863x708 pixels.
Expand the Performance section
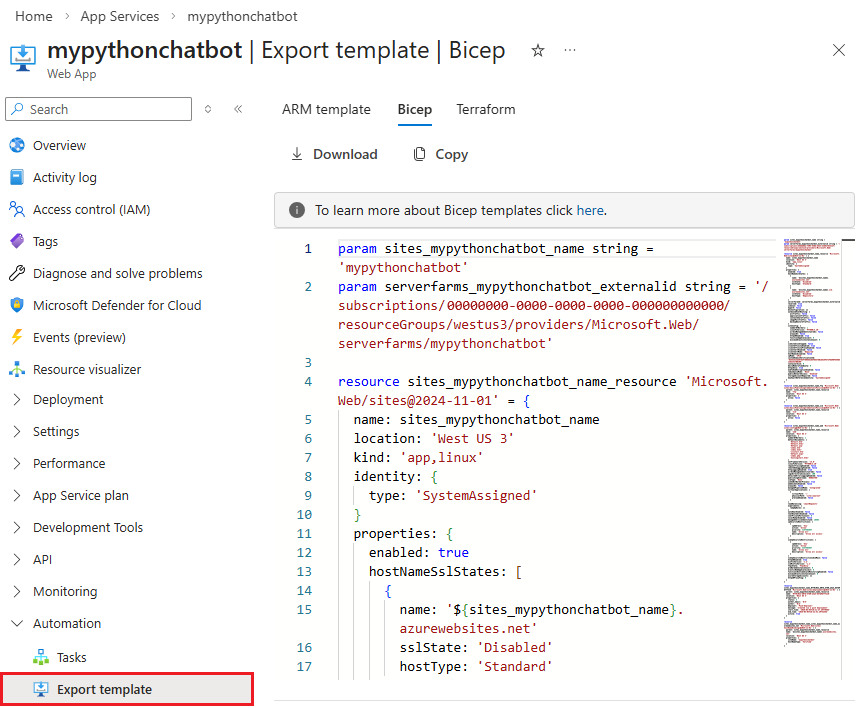17,464
